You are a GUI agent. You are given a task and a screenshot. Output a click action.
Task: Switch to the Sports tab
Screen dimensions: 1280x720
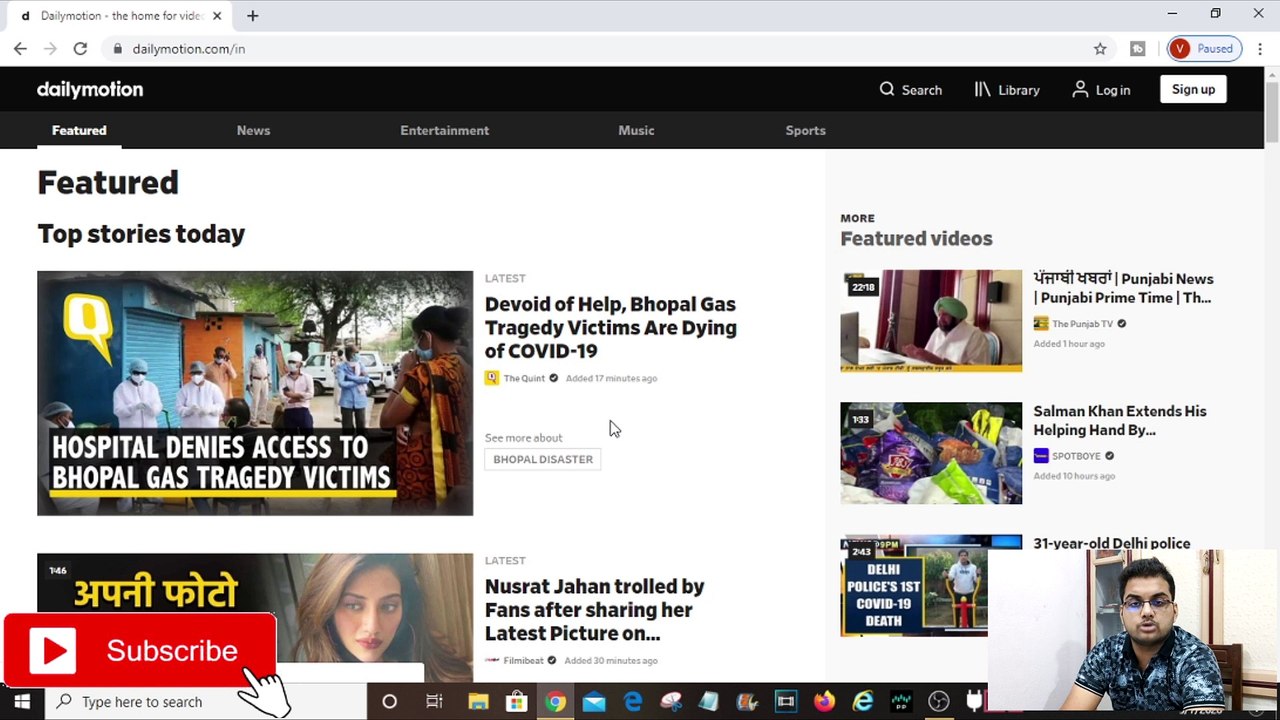tap(805, 130)
